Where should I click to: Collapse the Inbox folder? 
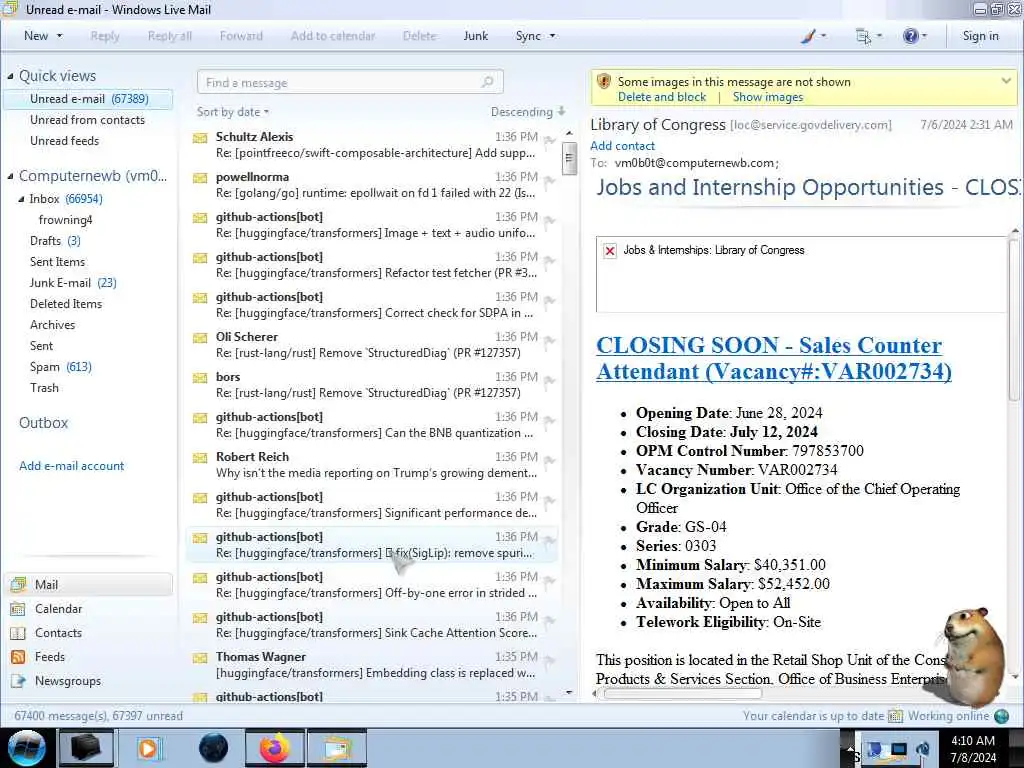coord(21,199)
